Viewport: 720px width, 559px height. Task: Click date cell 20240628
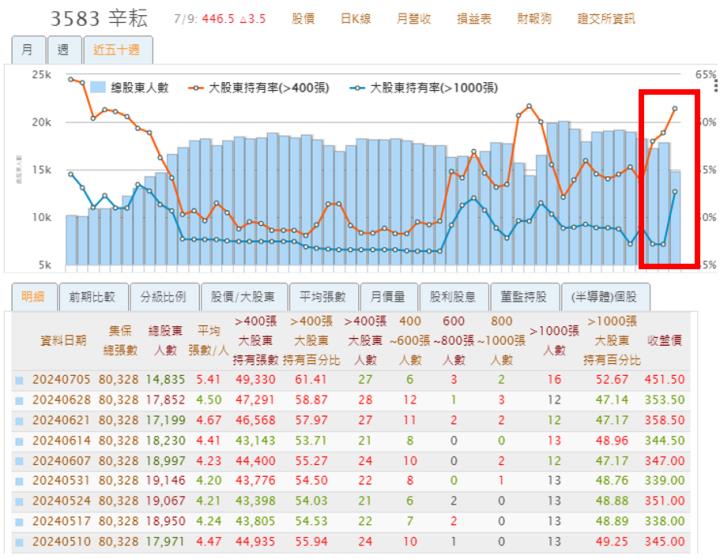coord(62,400)
